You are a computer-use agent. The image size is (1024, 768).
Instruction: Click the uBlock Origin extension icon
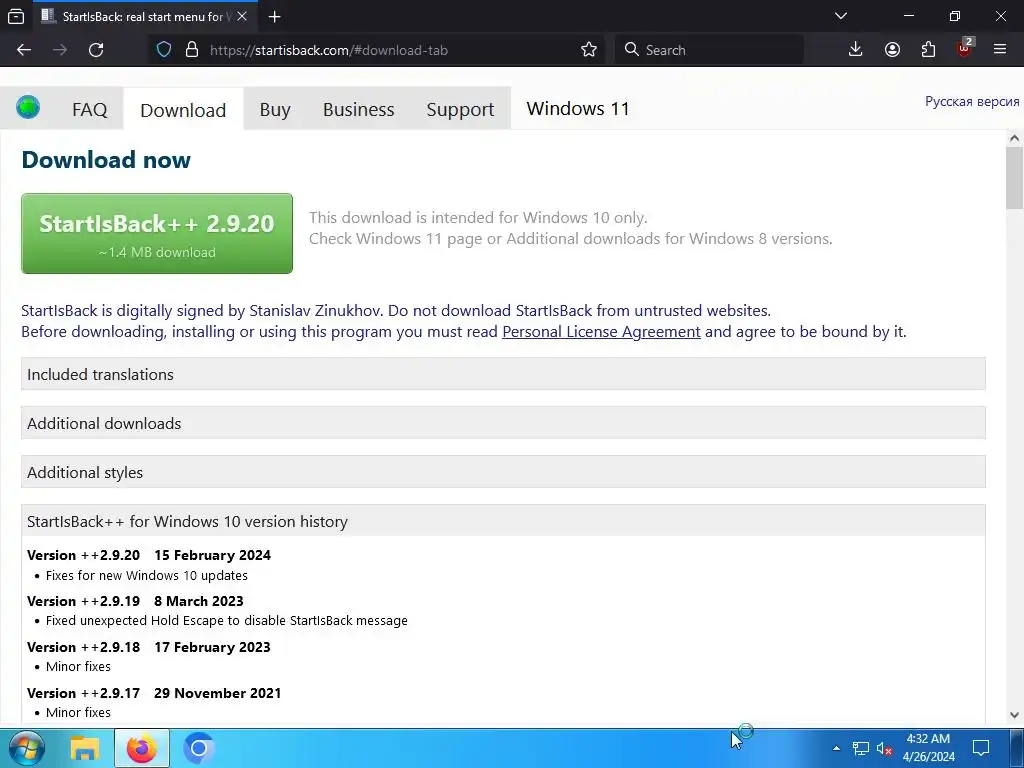(965, 48)
